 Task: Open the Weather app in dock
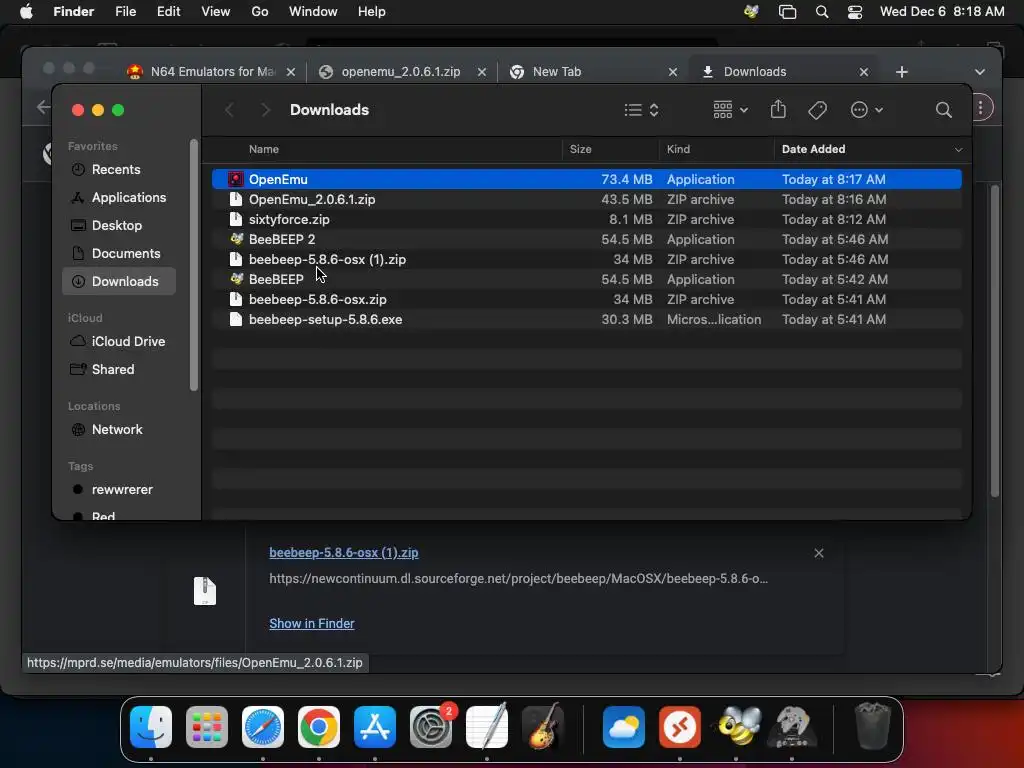(624, 727)
